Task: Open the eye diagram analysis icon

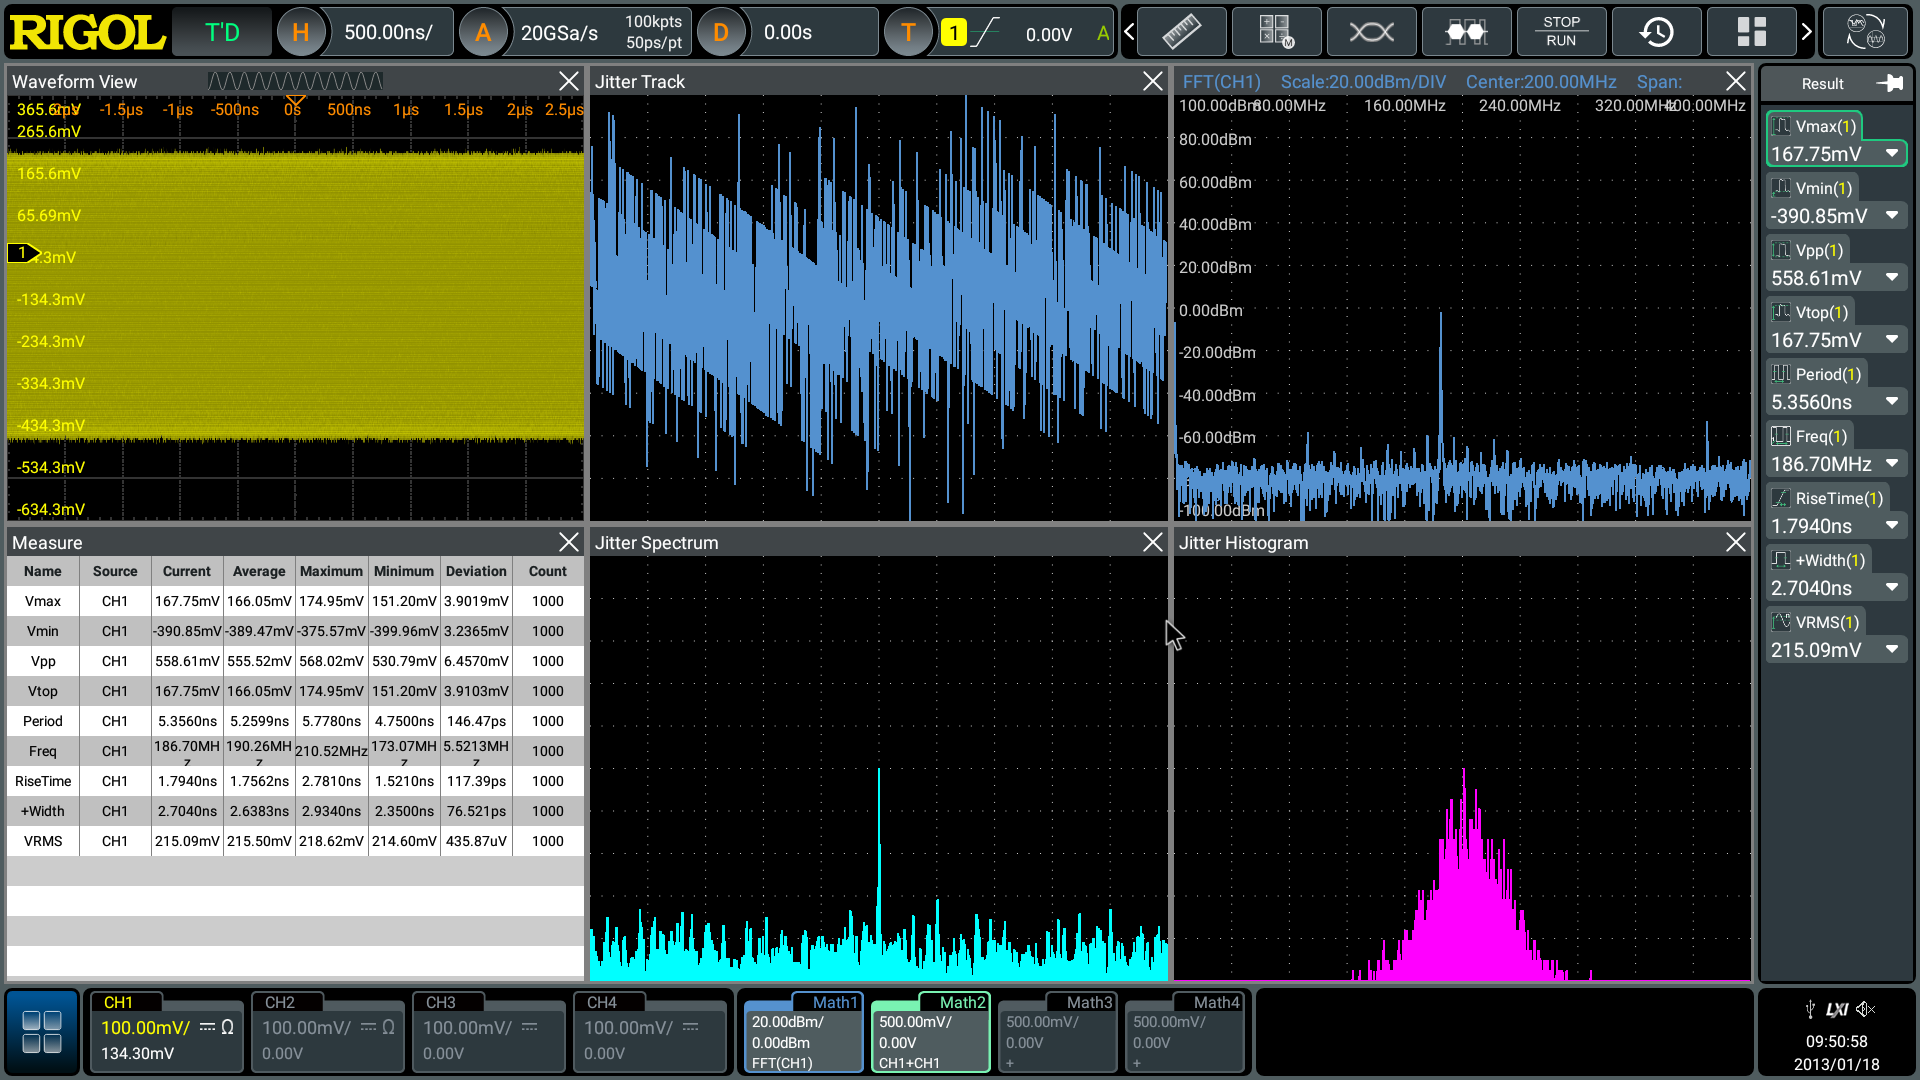Action: (x=1371, y=32)
